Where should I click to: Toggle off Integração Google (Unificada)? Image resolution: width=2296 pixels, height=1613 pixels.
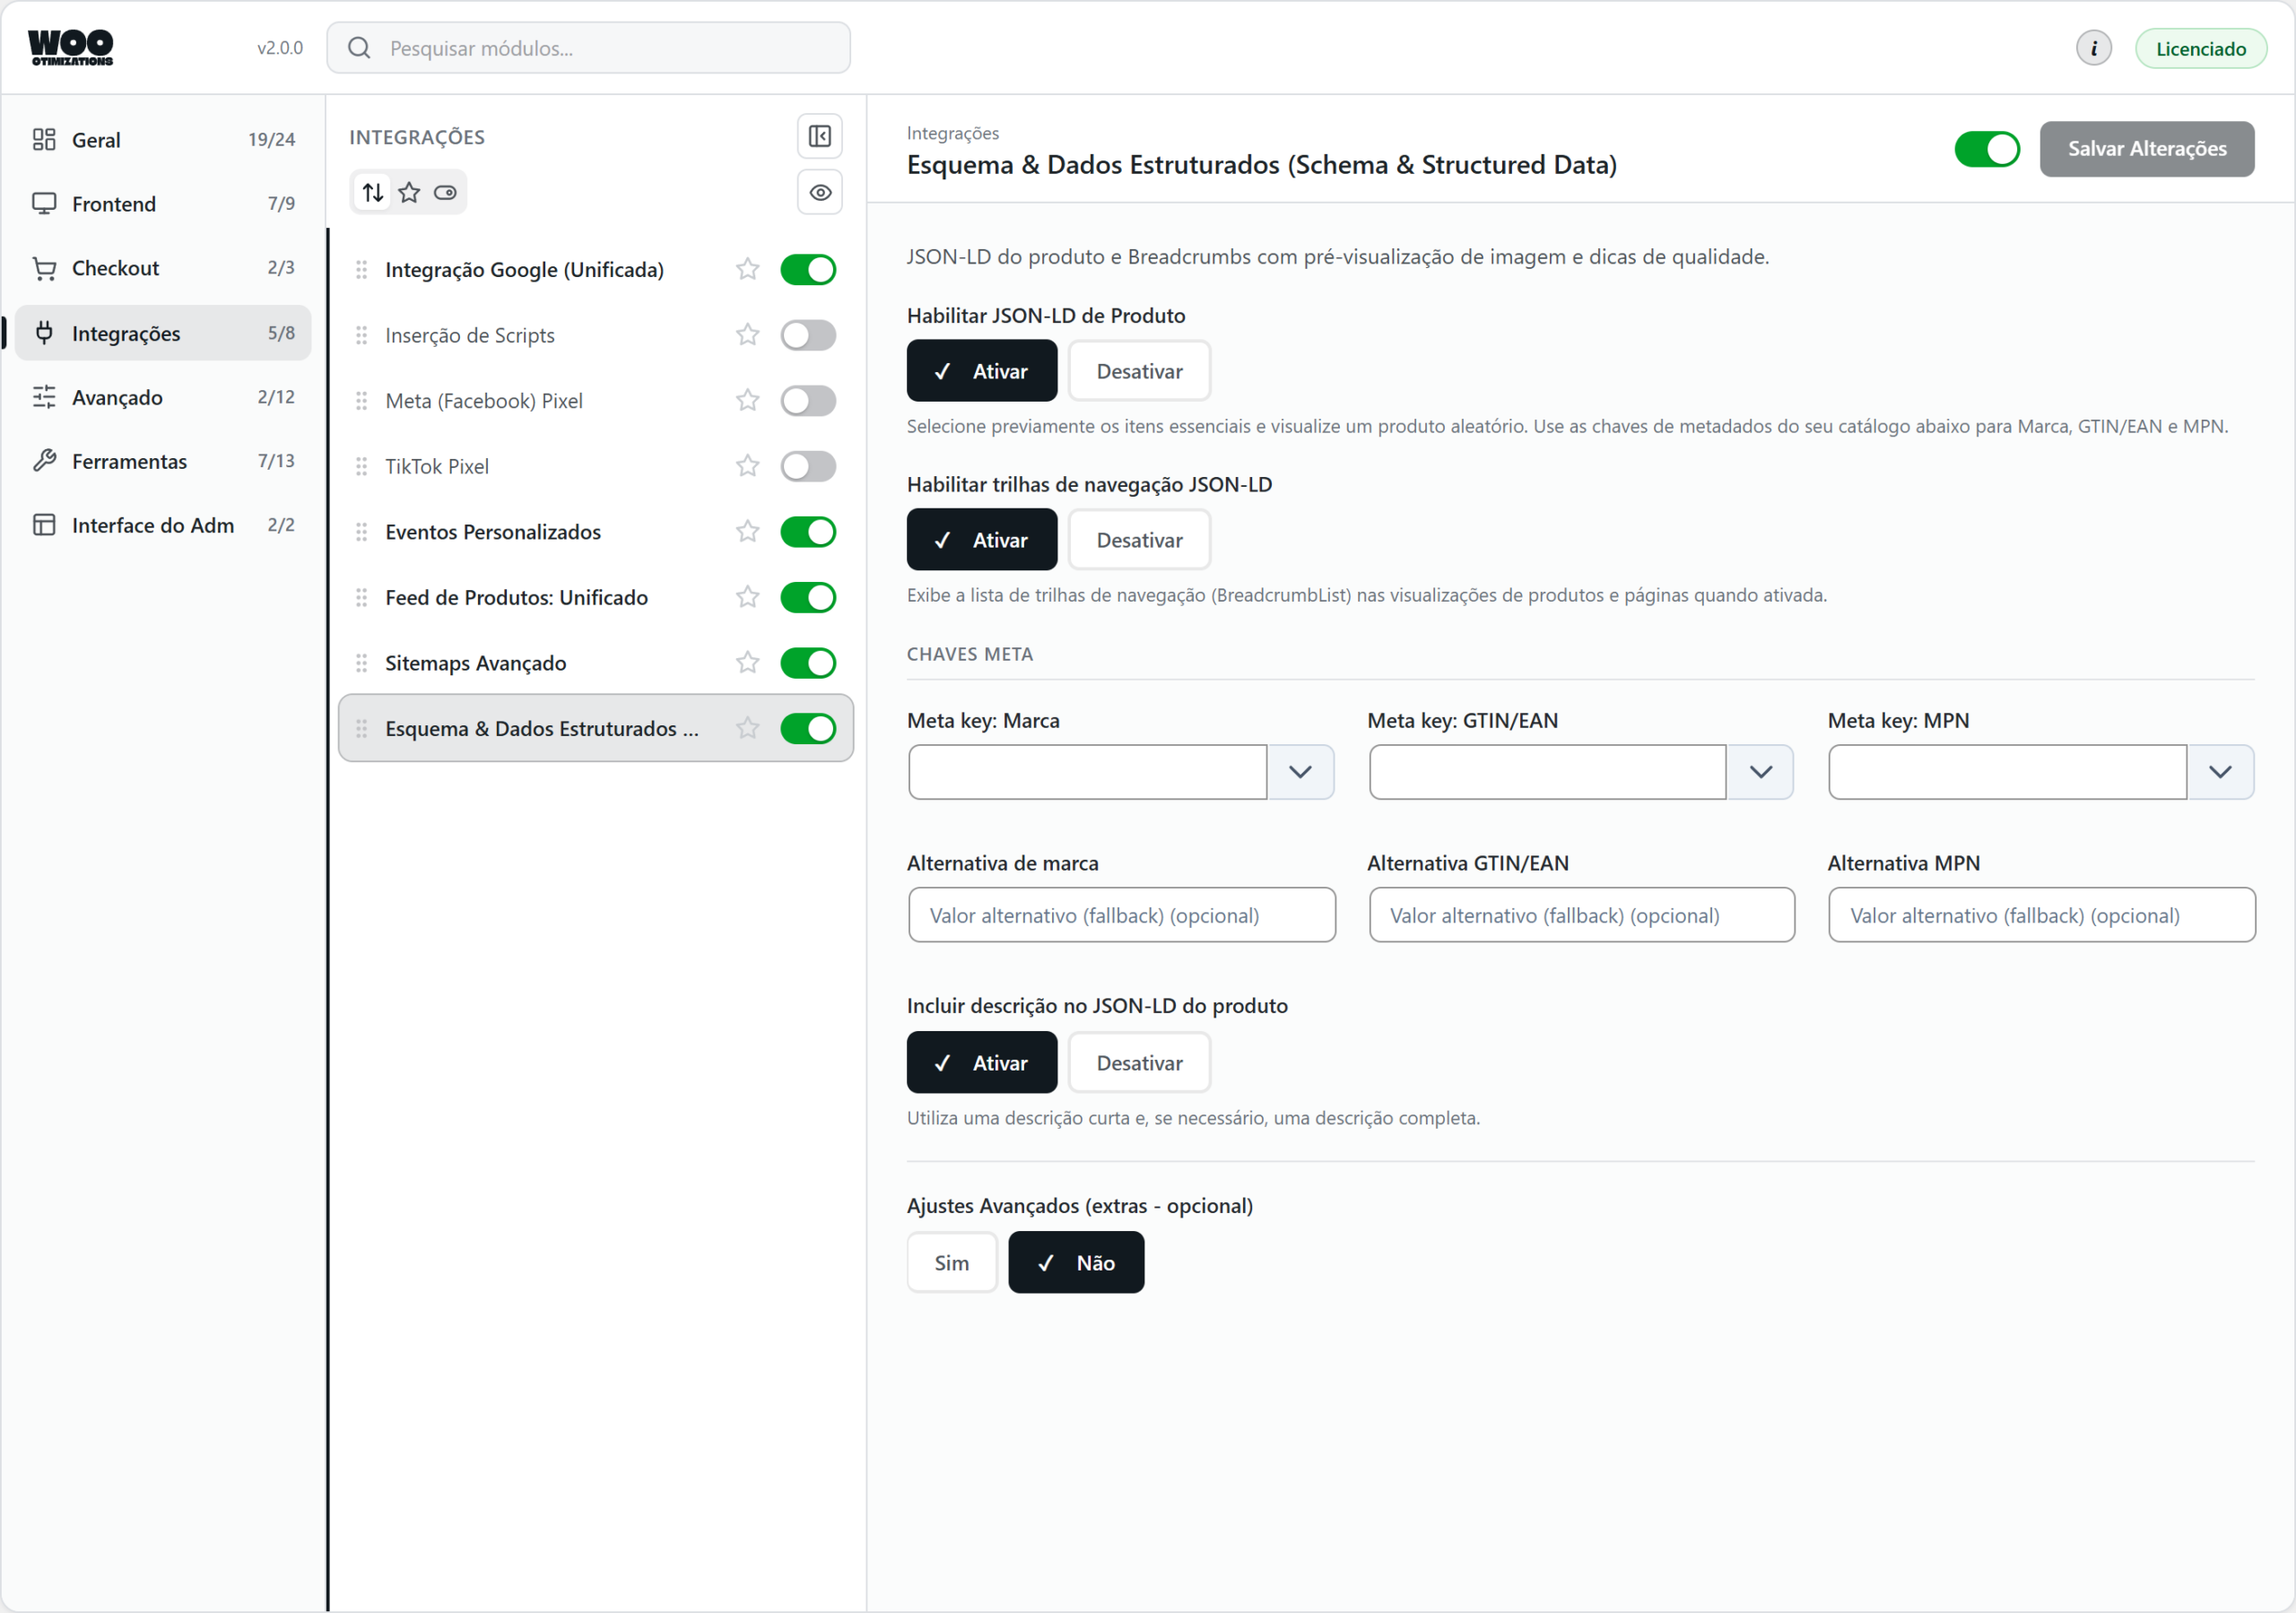click(x=808, y=269)
